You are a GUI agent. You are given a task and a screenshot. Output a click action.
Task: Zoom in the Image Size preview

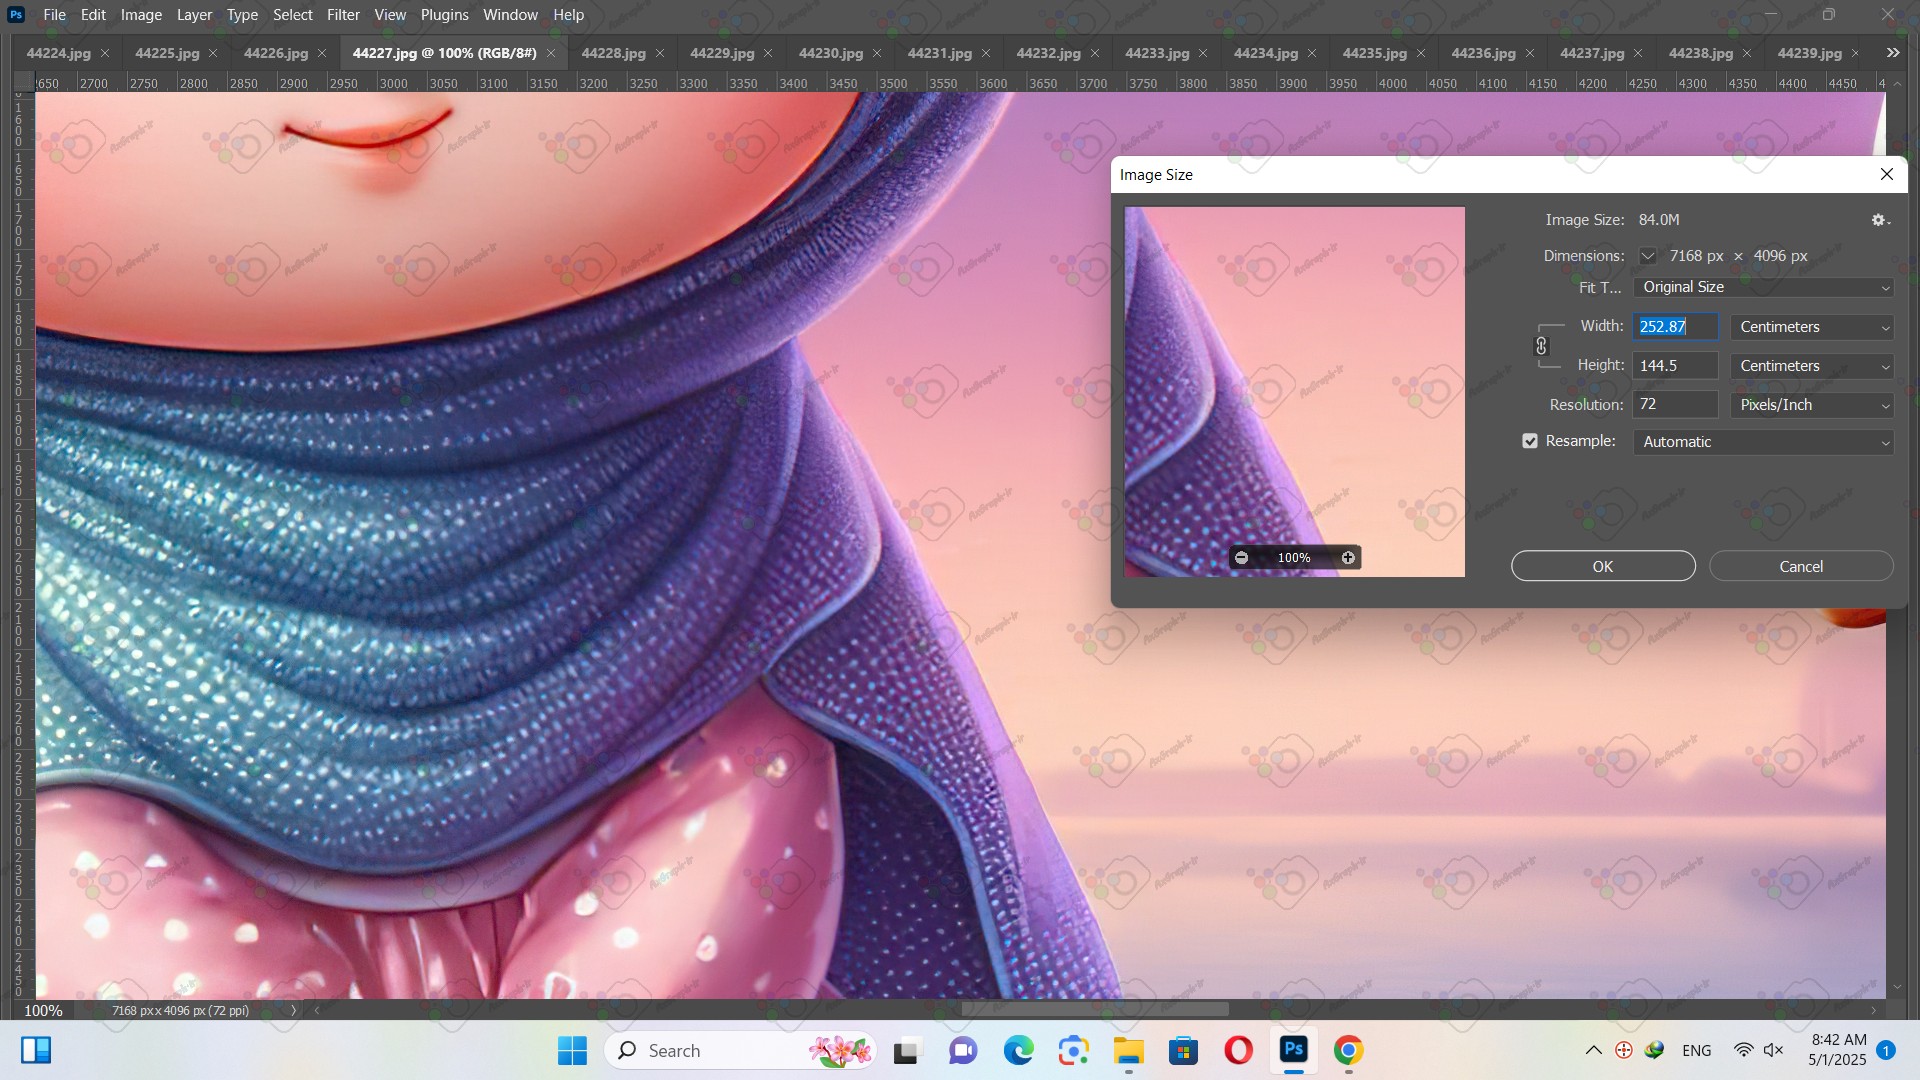point(1348,558)
